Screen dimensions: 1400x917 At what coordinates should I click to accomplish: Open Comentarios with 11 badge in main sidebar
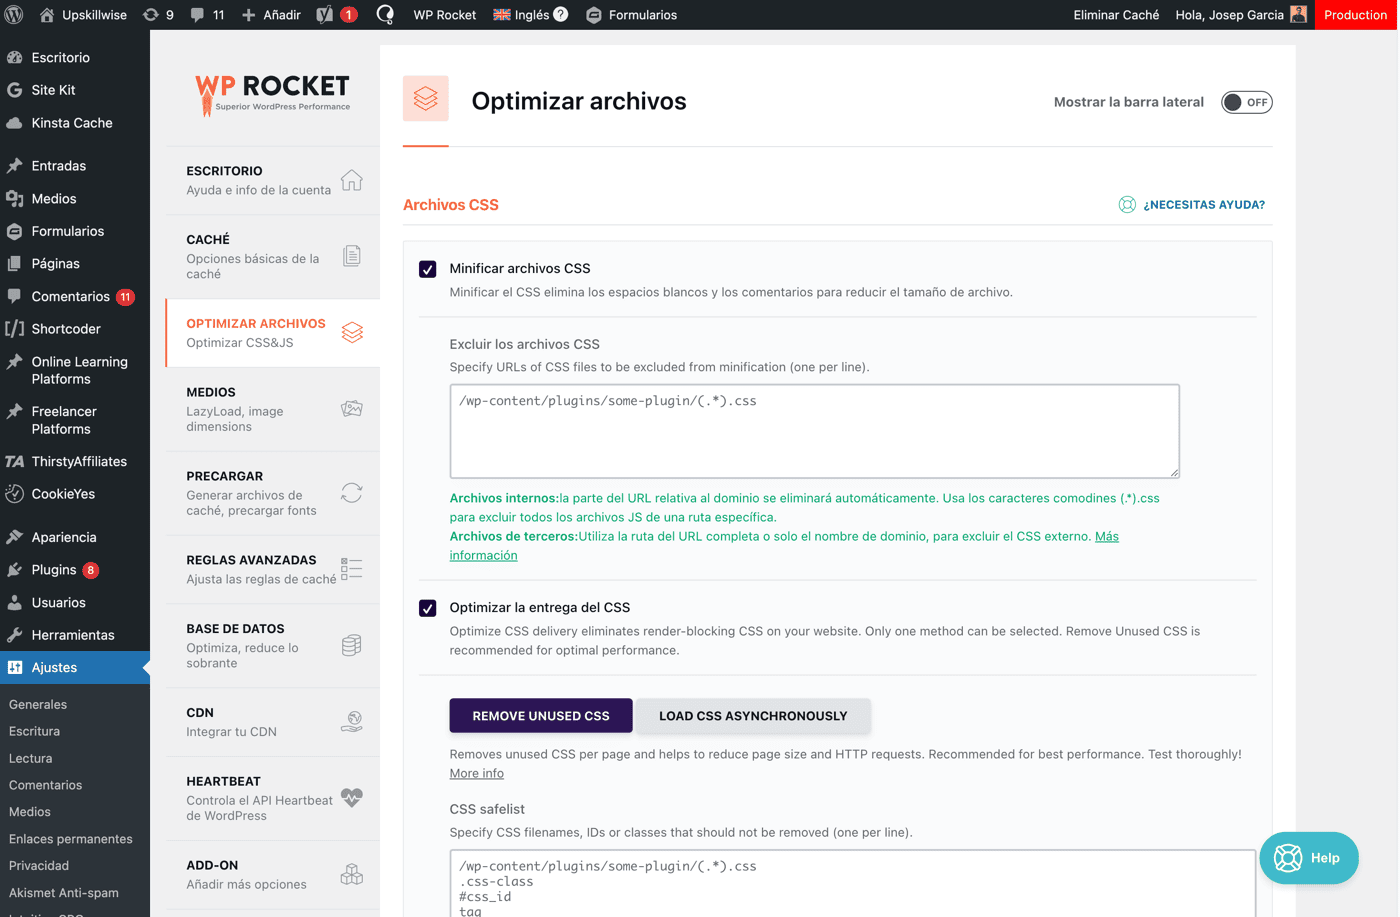point(70,296)
